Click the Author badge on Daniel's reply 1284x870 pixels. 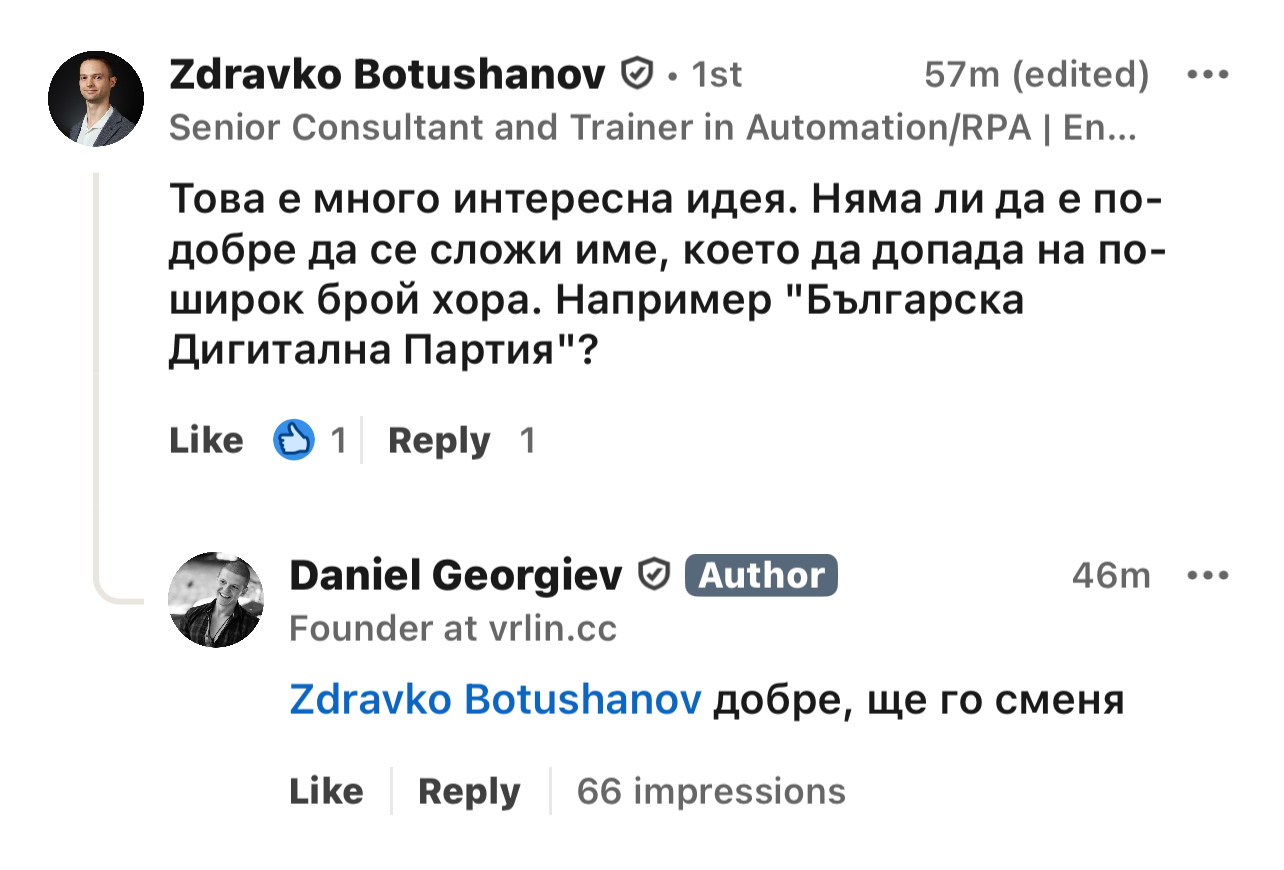(x=761, y=575)
